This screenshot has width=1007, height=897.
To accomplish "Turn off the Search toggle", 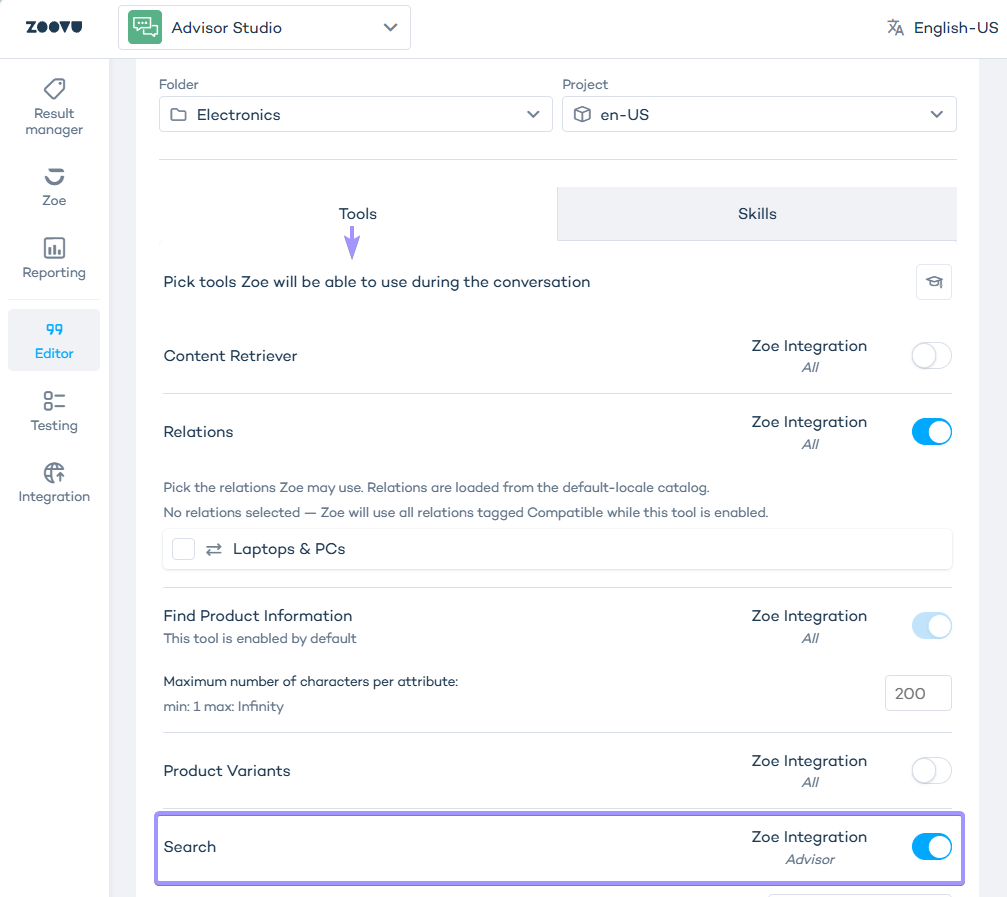I will pos(931,847).
